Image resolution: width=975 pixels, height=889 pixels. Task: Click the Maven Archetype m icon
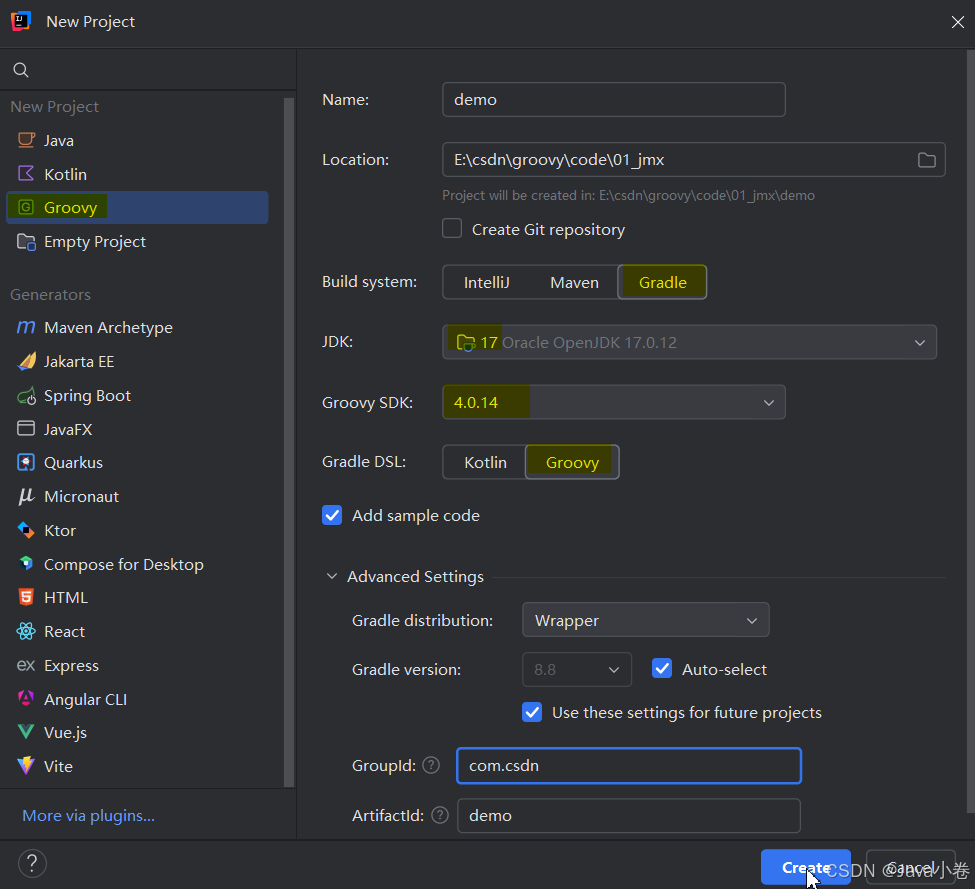click(26, 327)
